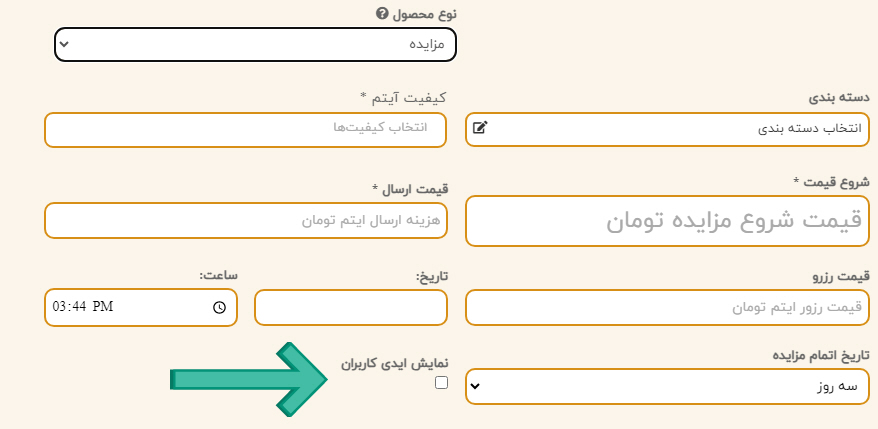The image size is (878, 429).
Task: Click the empty تاریخ date field
Action: [351, 307]
